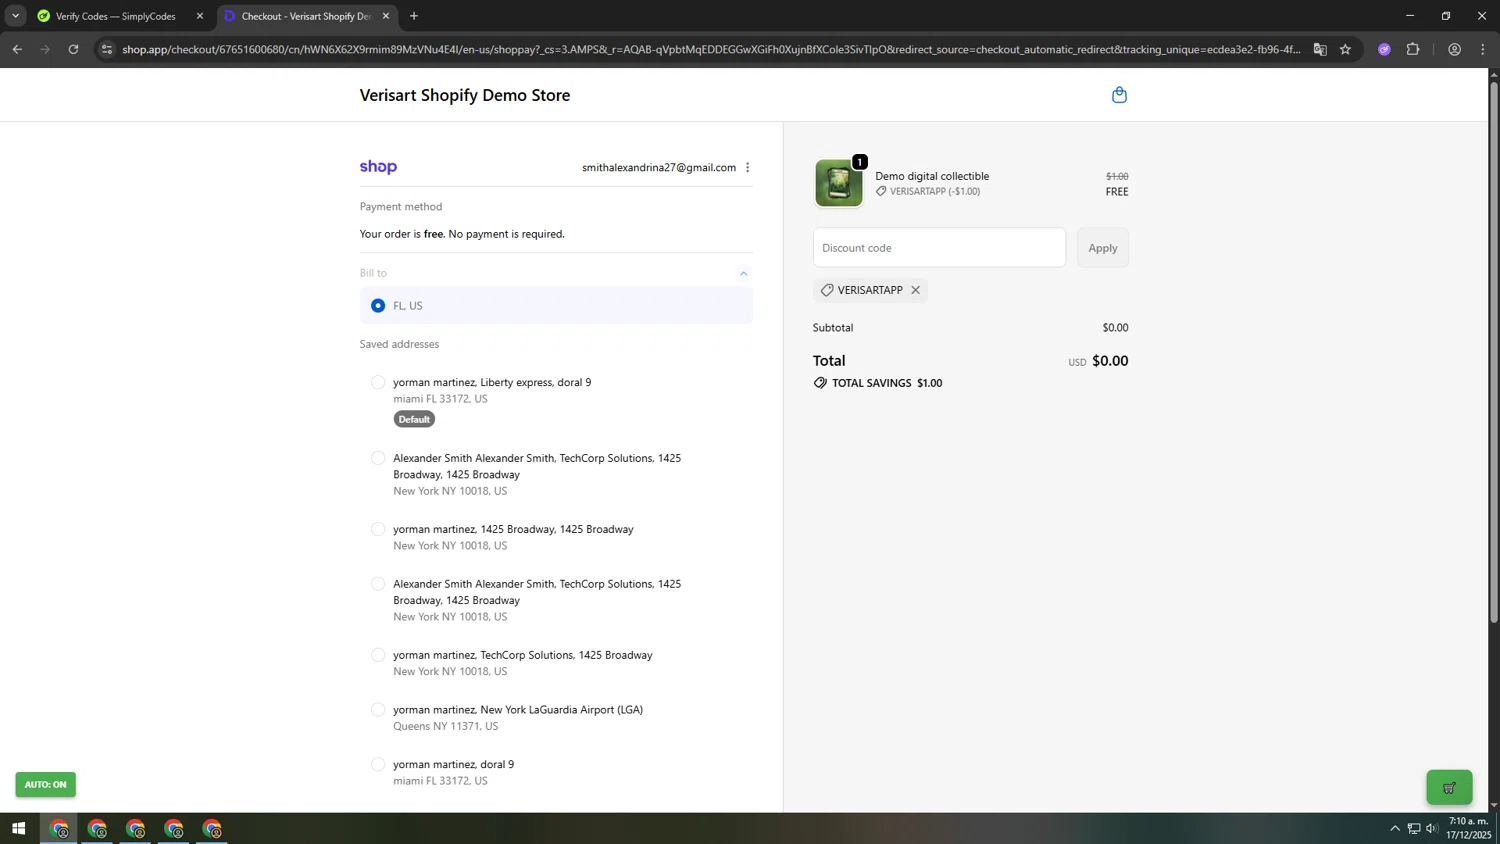Open the browser extensions puzzle icon
Viewport: 1500px width, 844px height.
click(1413, 49)
